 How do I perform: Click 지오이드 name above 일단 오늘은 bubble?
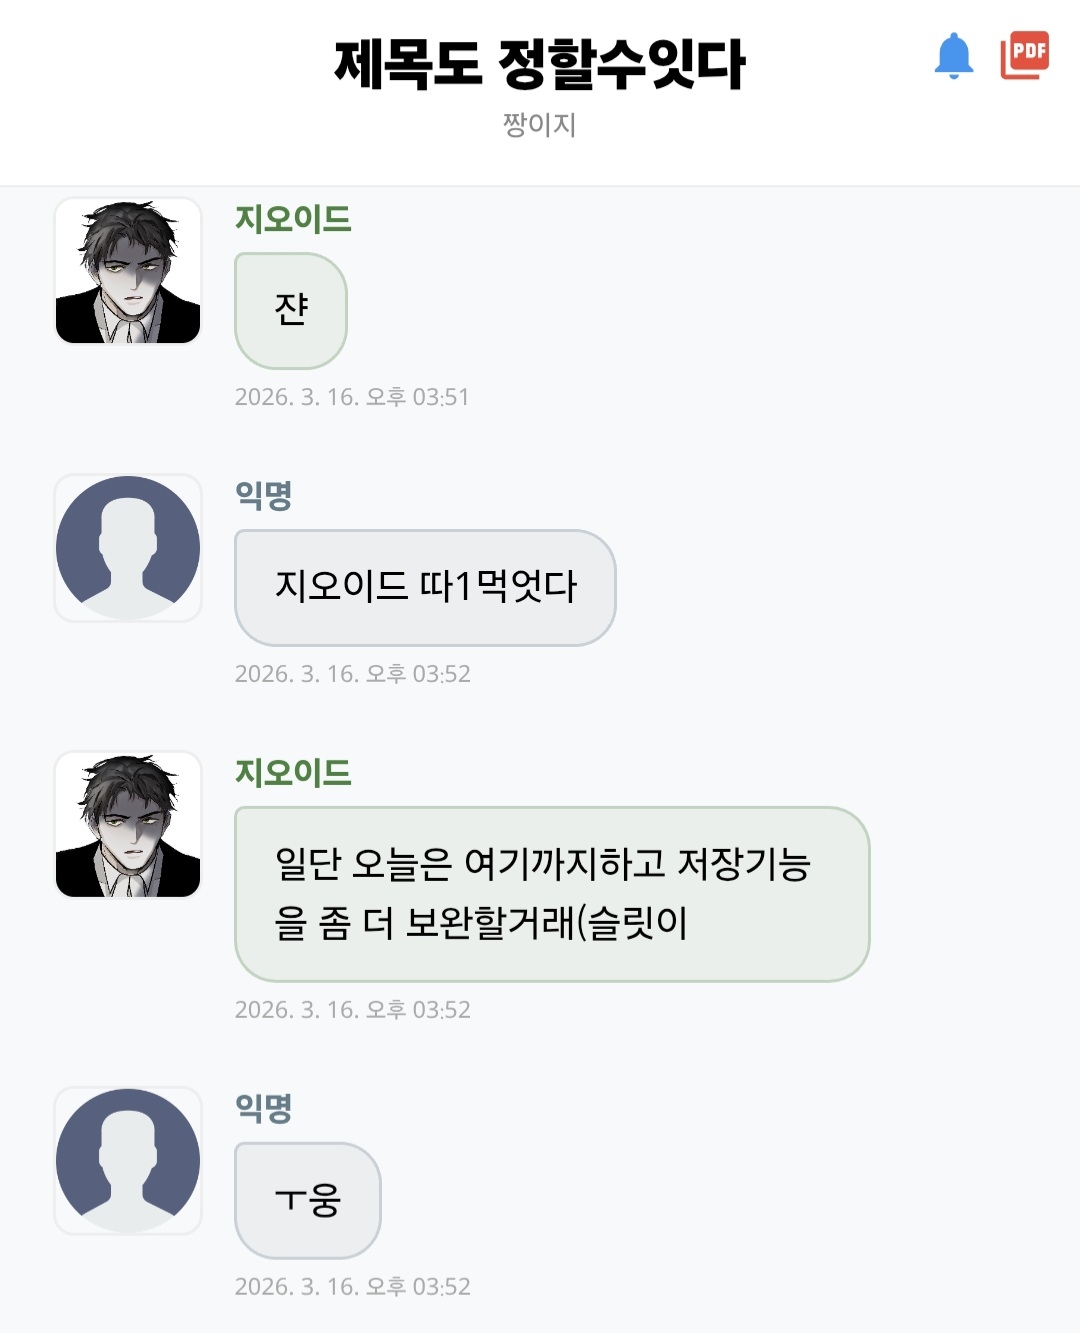[293, 773]
